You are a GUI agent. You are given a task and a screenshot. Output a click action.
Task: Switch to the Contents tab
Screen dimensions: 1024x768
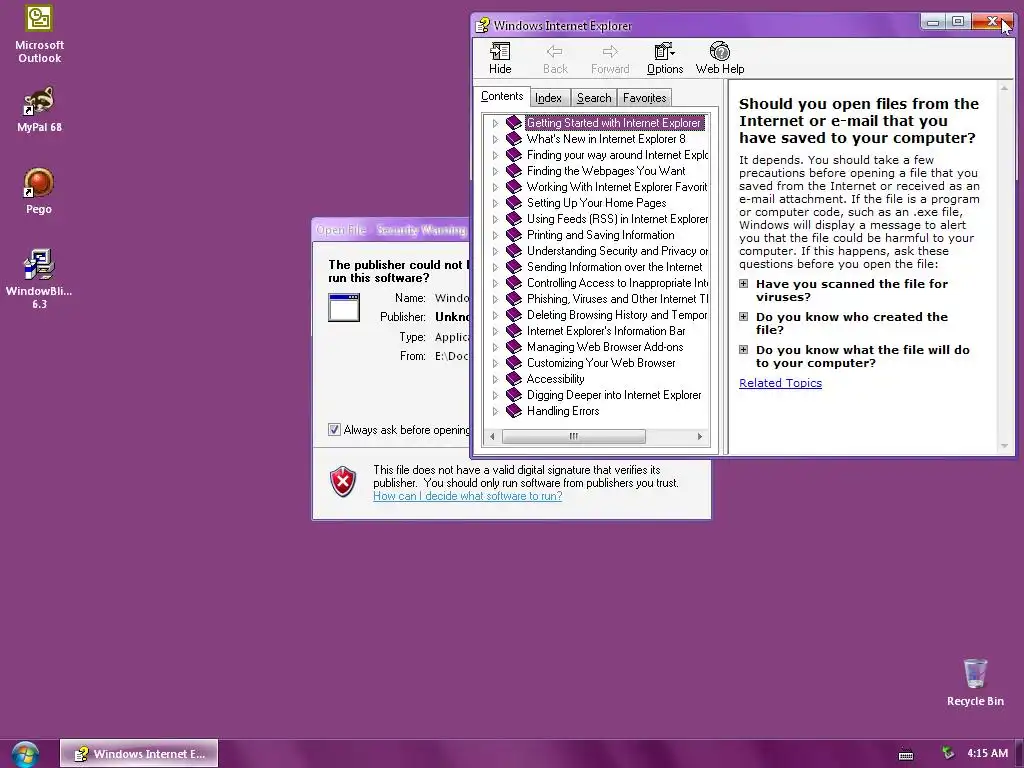(x=502, y=96)
